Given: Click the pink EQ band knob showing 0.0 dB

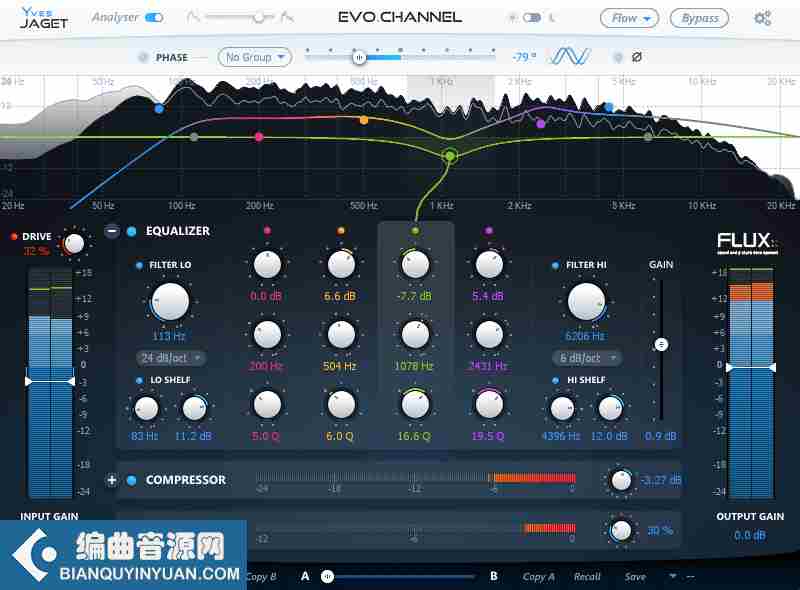Looking at the screenshot, I should 267,265.
